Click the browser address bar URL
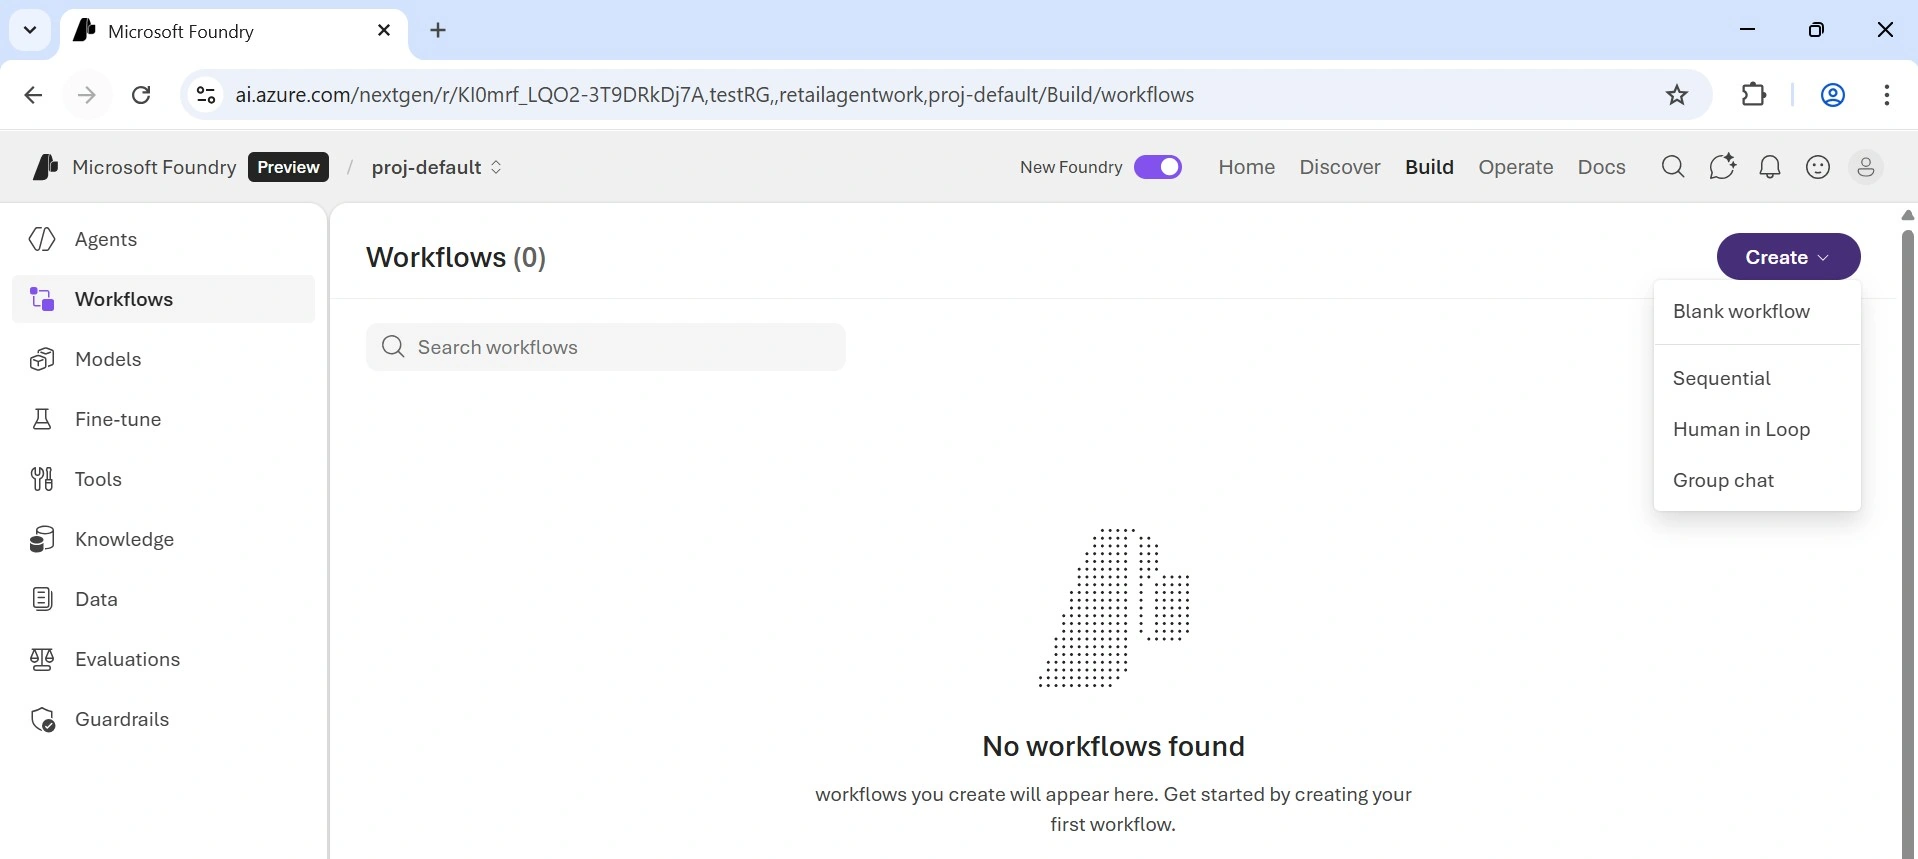Viewport: 1918px width, 859px height. 714,95
